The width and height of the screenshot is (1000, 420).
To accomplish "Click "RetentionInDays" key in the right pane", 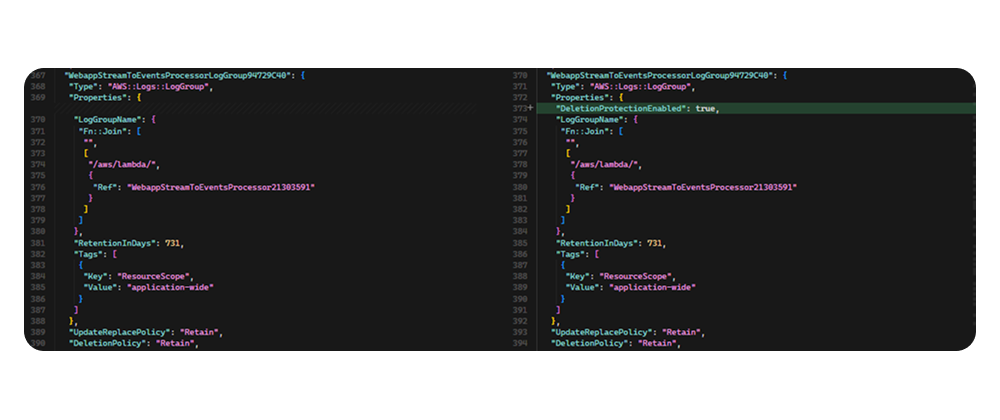I will pyautogui.click(x=598, y=243).
